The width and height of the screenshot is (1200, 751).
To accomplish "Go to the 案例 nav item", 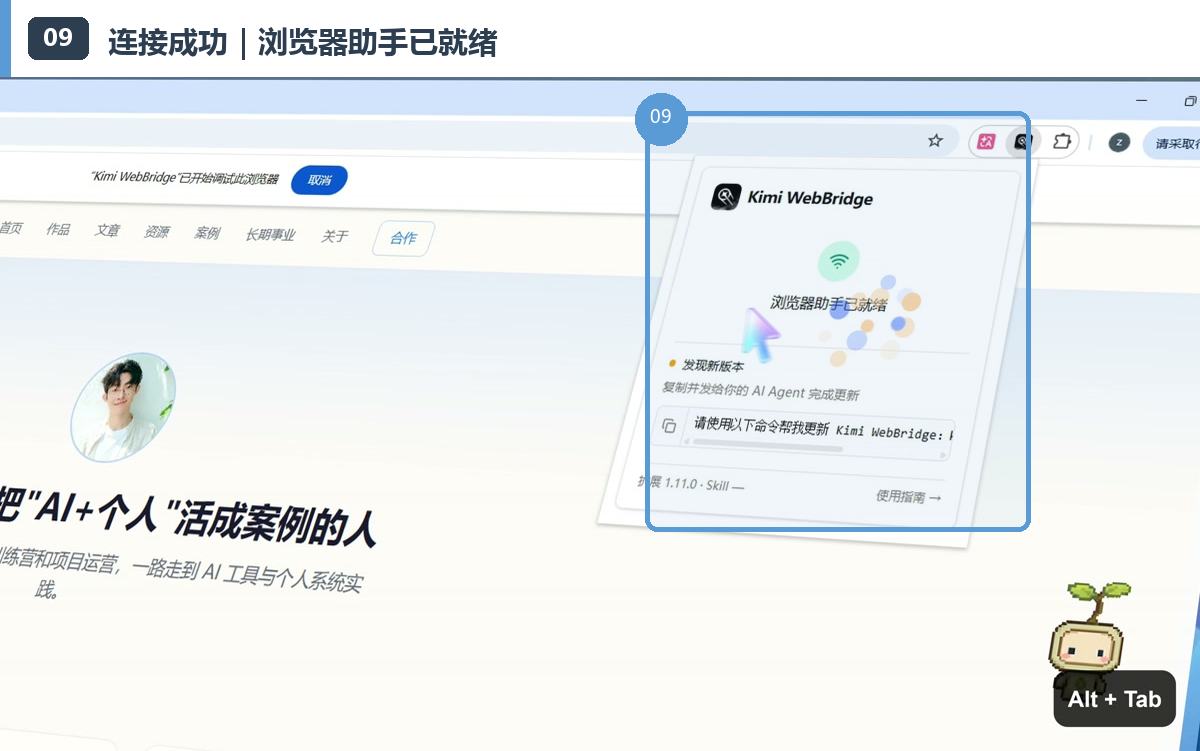I will [207, 233].
